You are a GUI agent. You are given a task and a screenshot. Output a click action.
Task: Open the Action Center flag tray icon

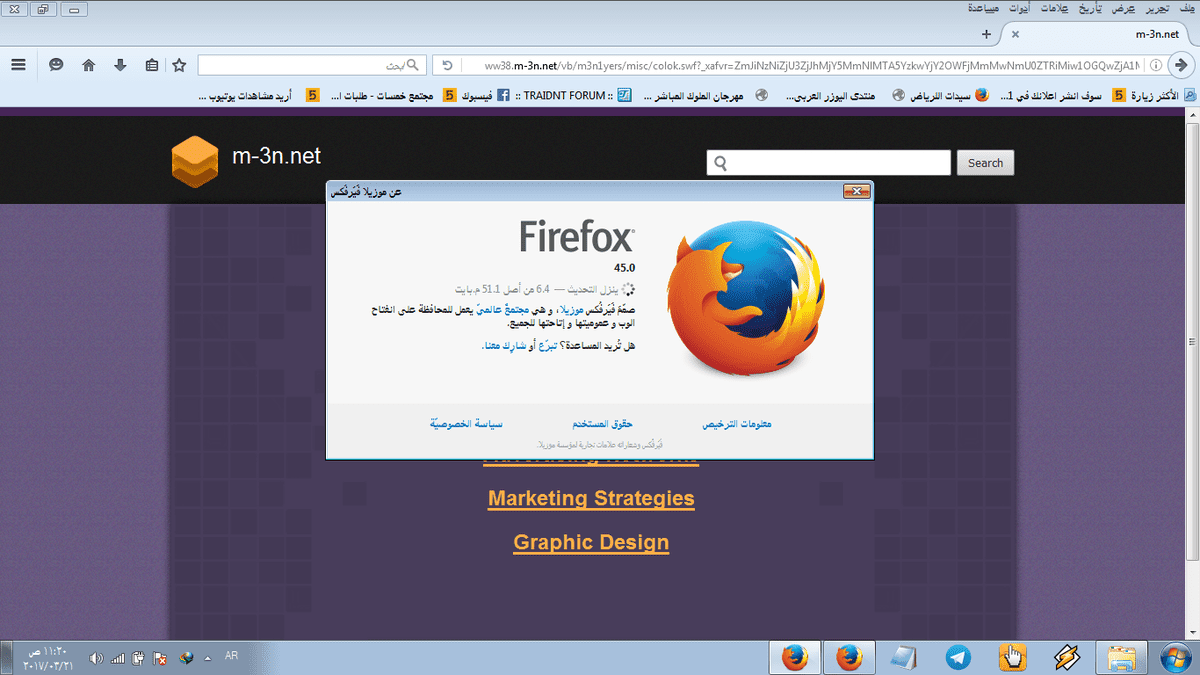[x=160, y=658]
